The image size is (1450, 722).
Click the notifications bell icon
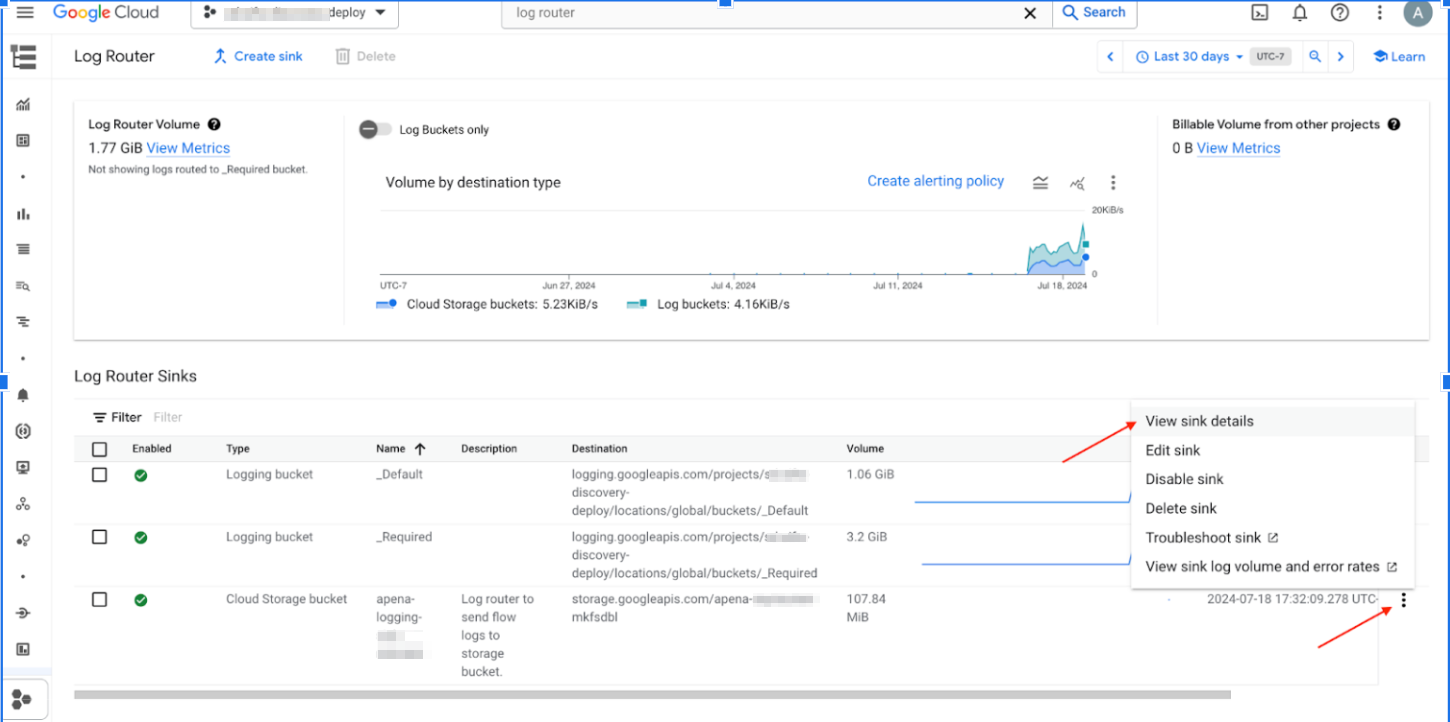1300,13
